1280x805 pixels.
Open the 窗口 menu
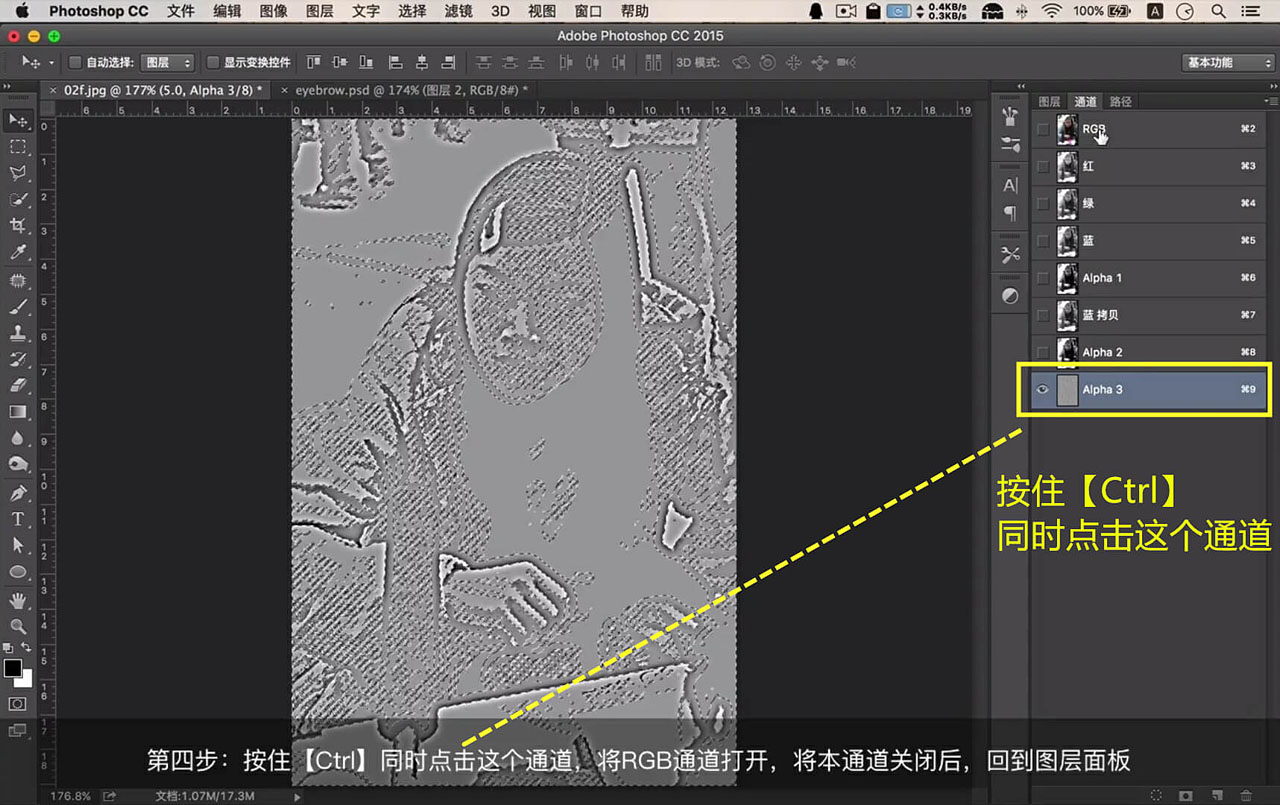[x=588, y=11]
